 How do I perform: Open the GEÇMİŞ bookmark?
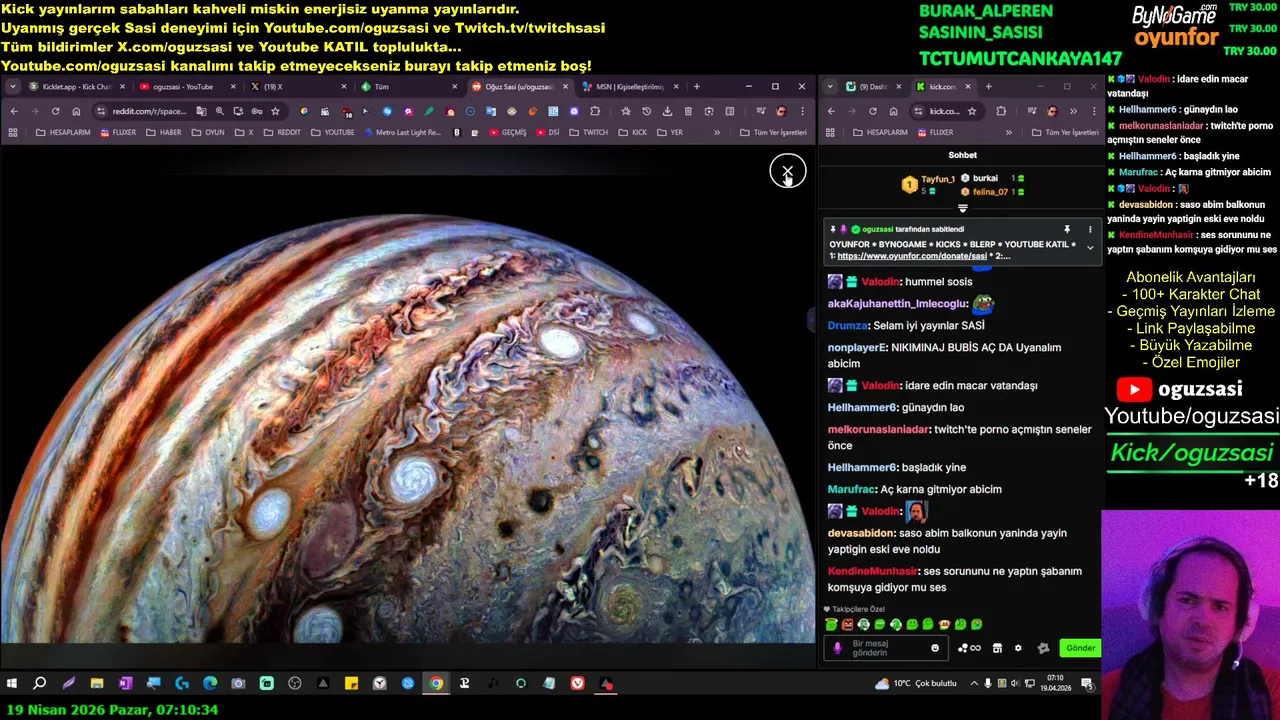507,132
